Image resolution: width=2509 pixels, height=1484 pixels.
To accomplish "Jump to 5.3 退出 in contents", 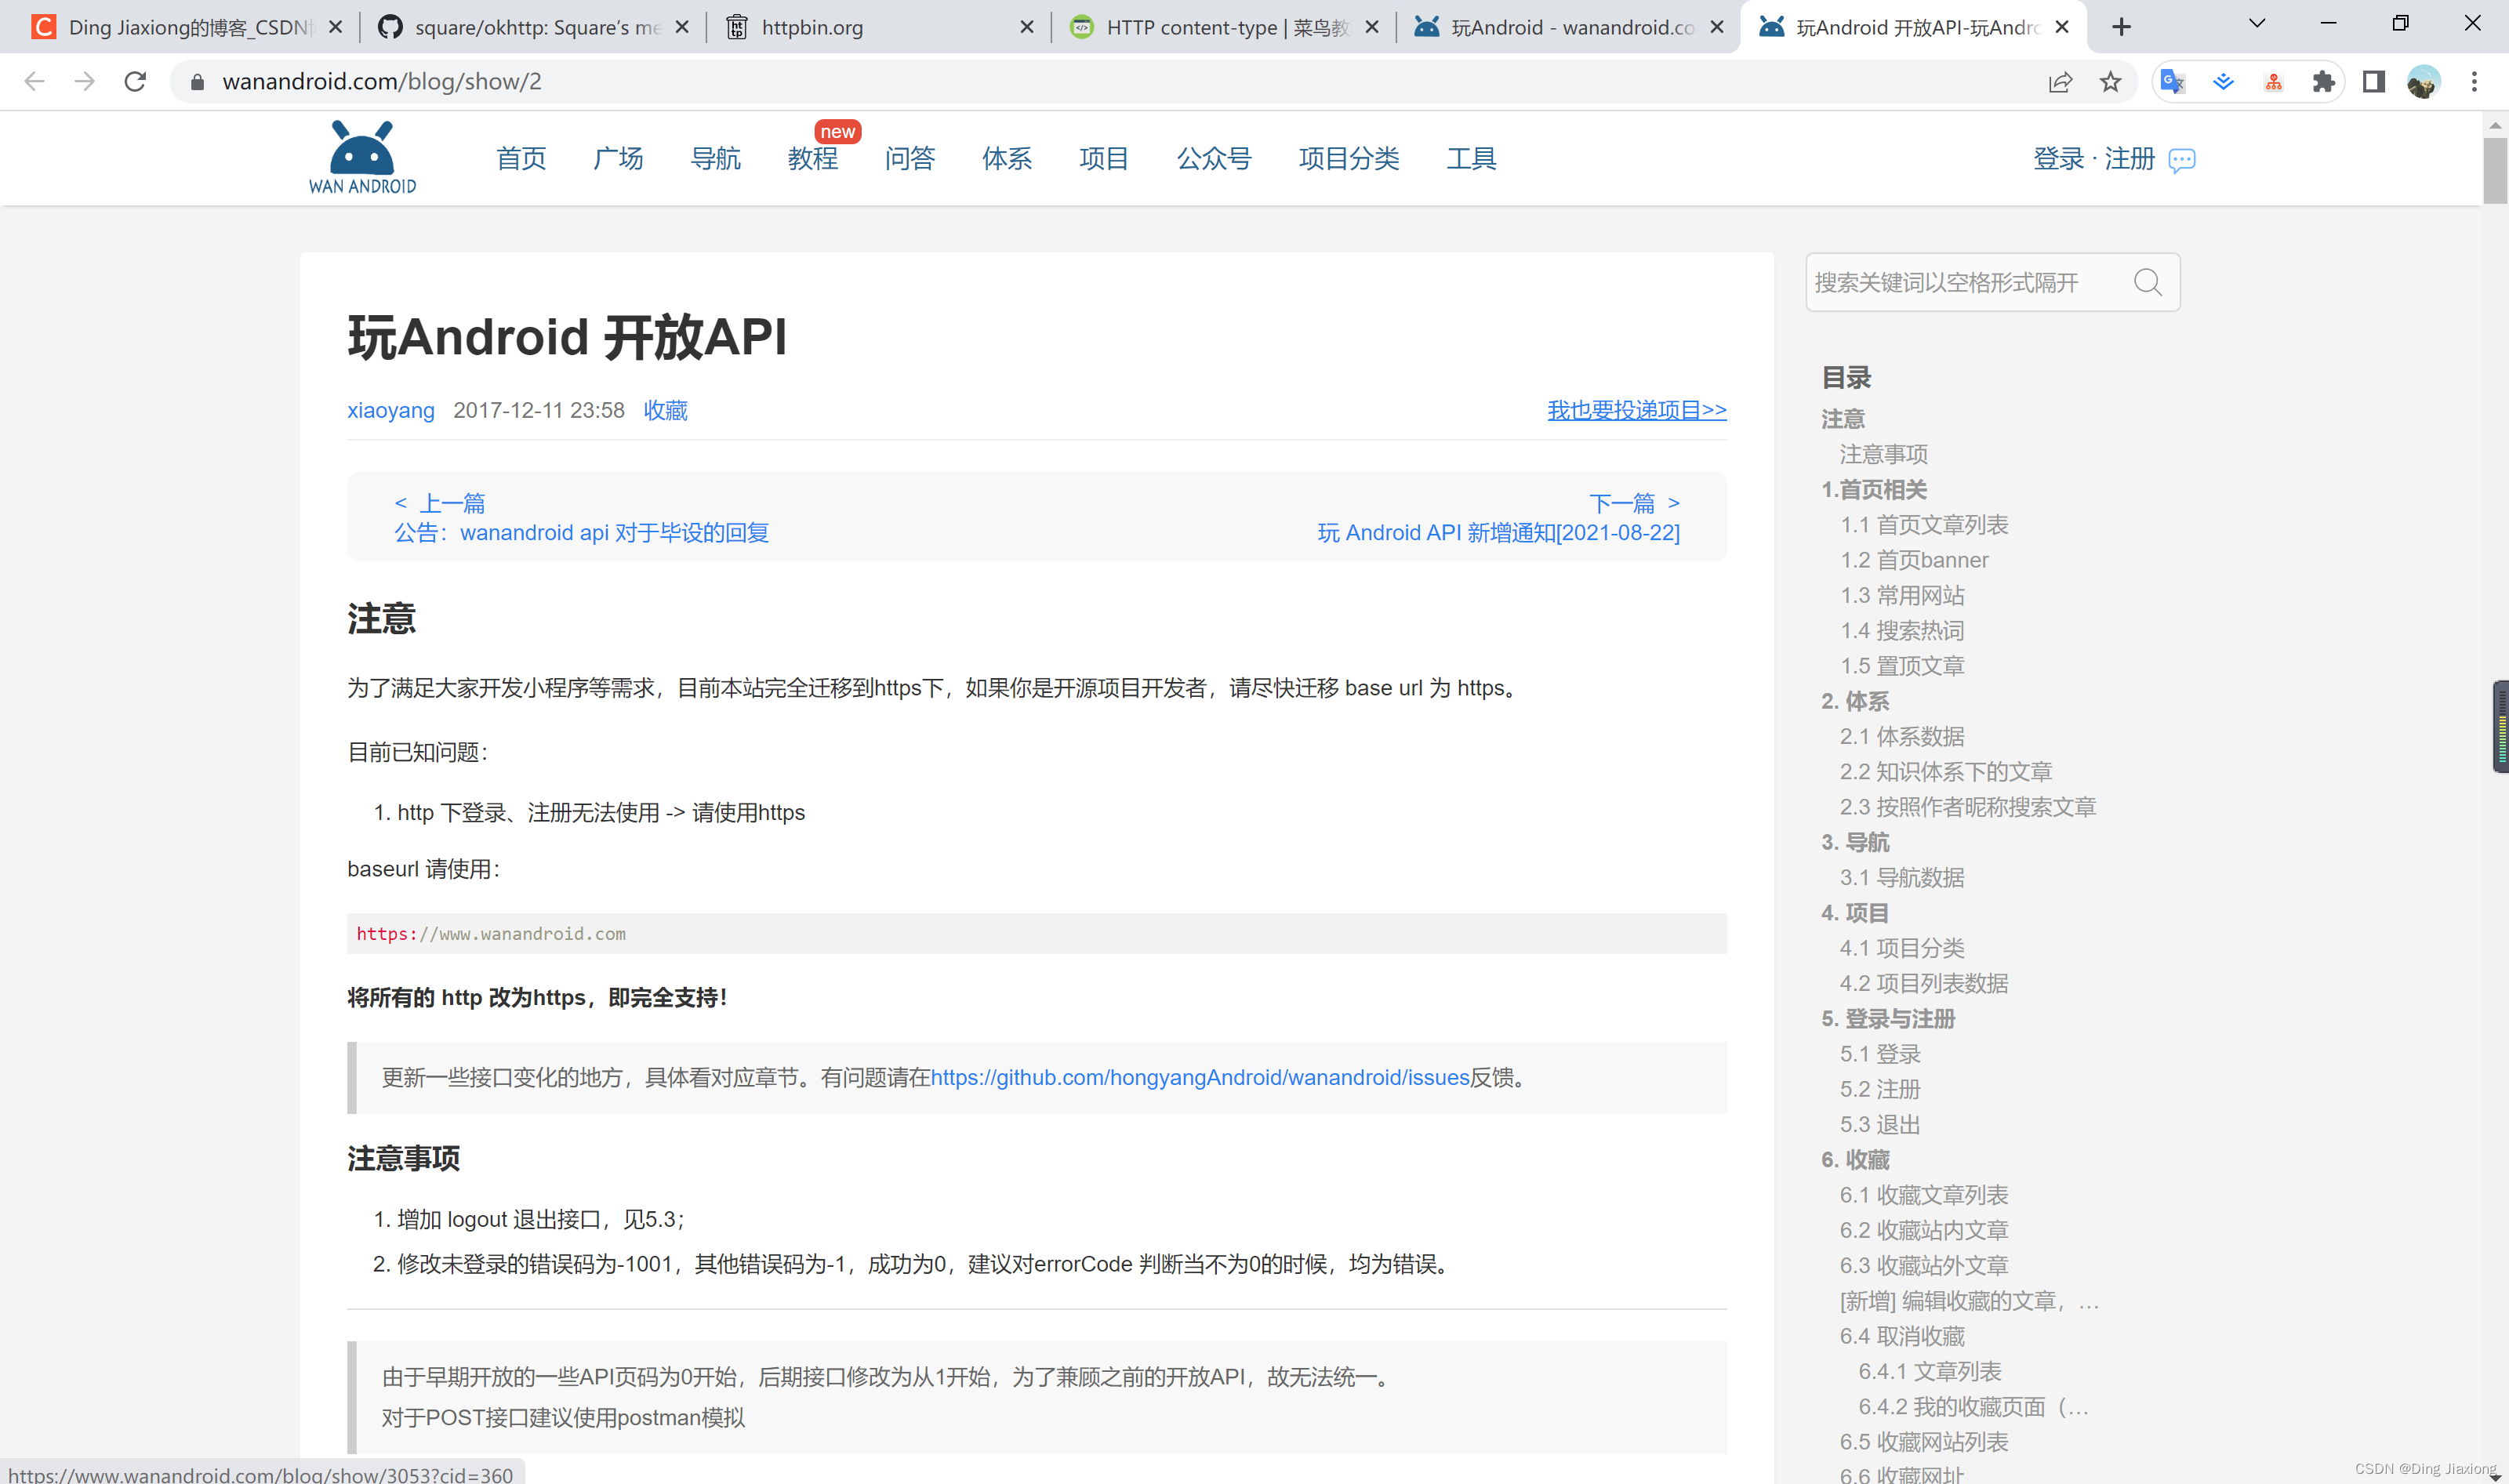I will (1880, 1124).
